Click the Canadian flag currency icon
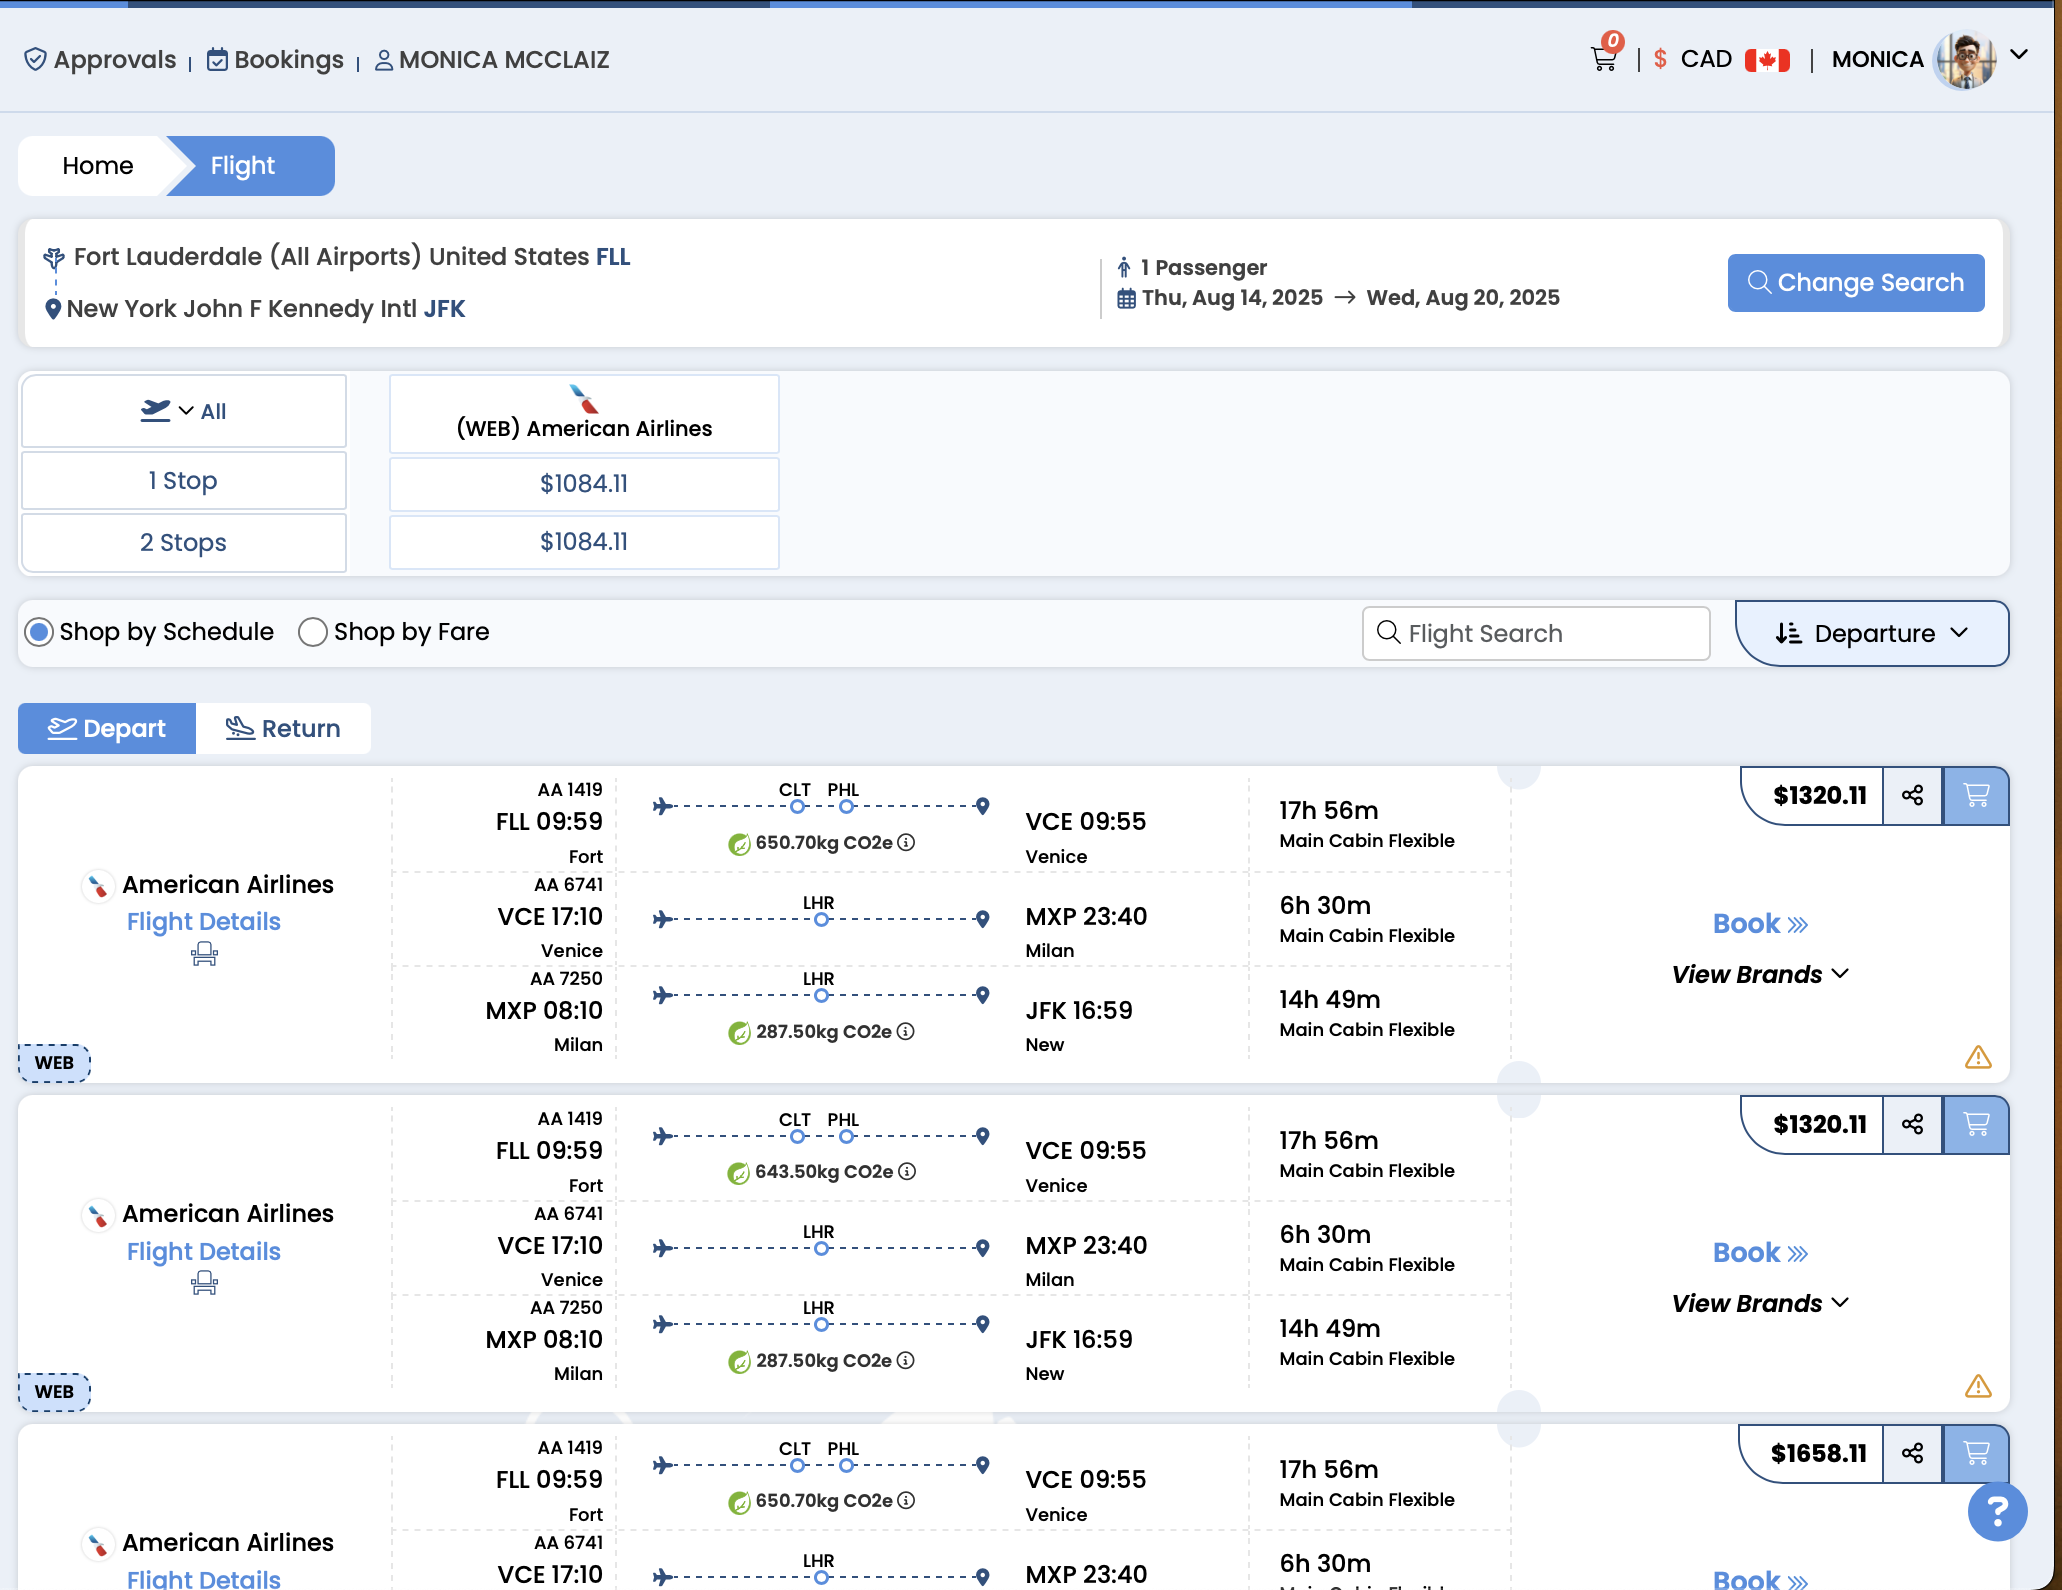The height and width of the screenshot is (1590, 2062). pos(1767,60)
